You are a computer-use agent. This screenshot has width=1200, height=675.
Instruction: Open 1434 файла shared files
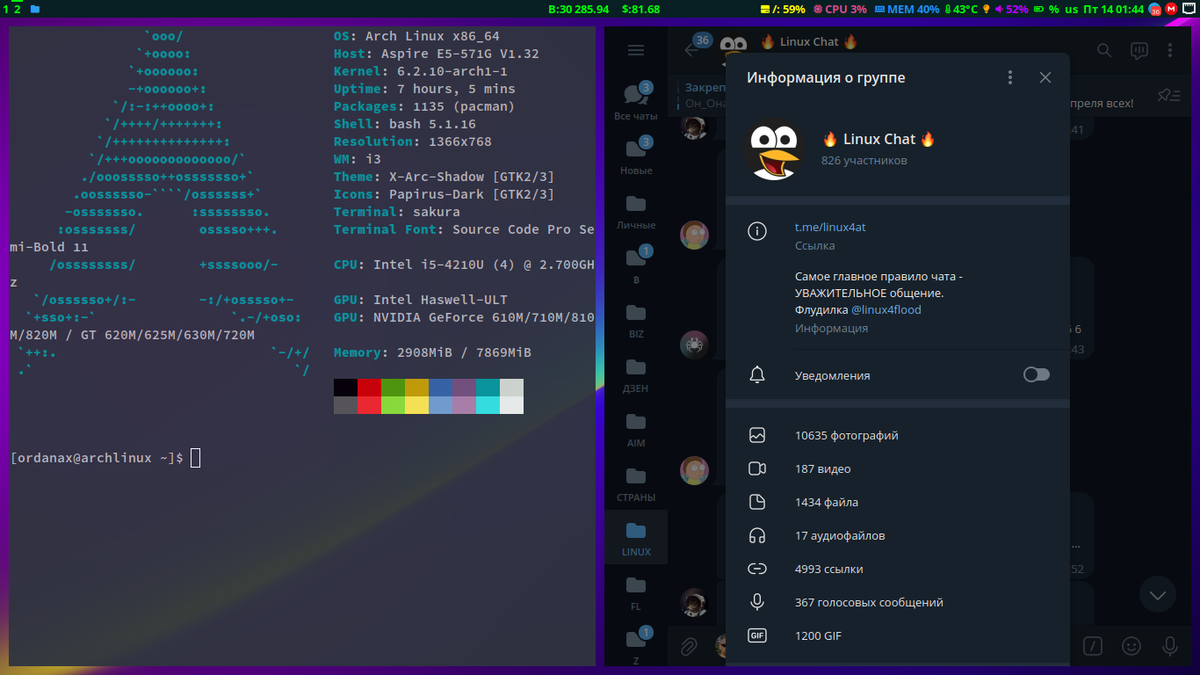point(897,502)
